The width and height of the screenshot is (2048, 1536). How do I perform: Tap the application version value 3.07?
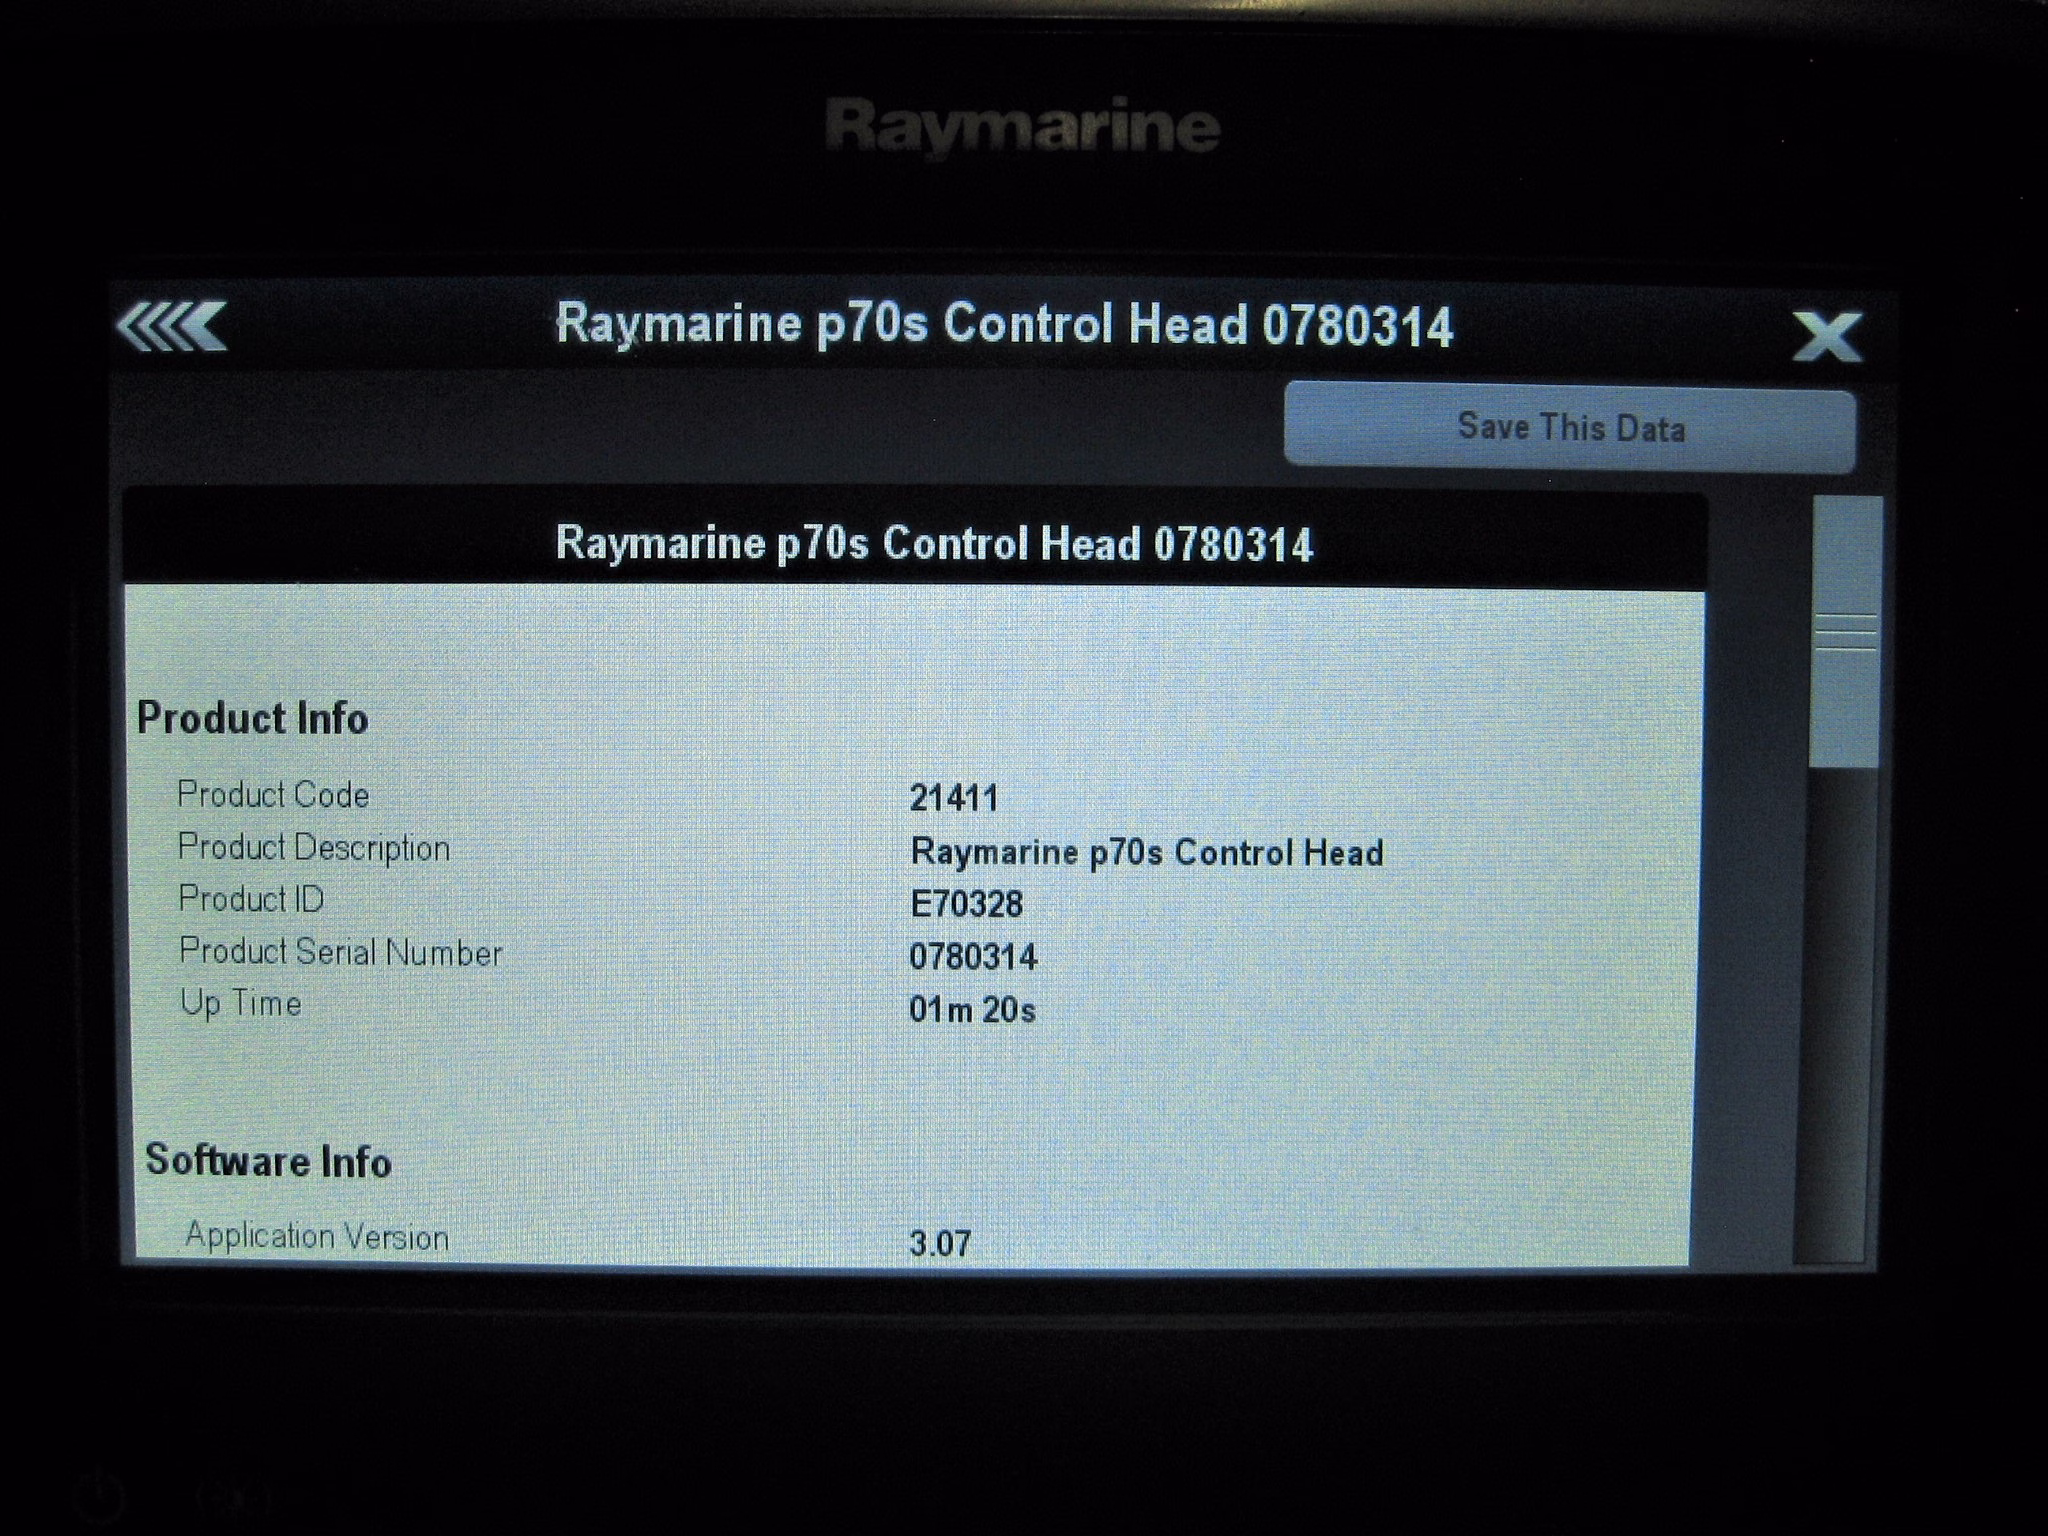tap(940, 1244)
